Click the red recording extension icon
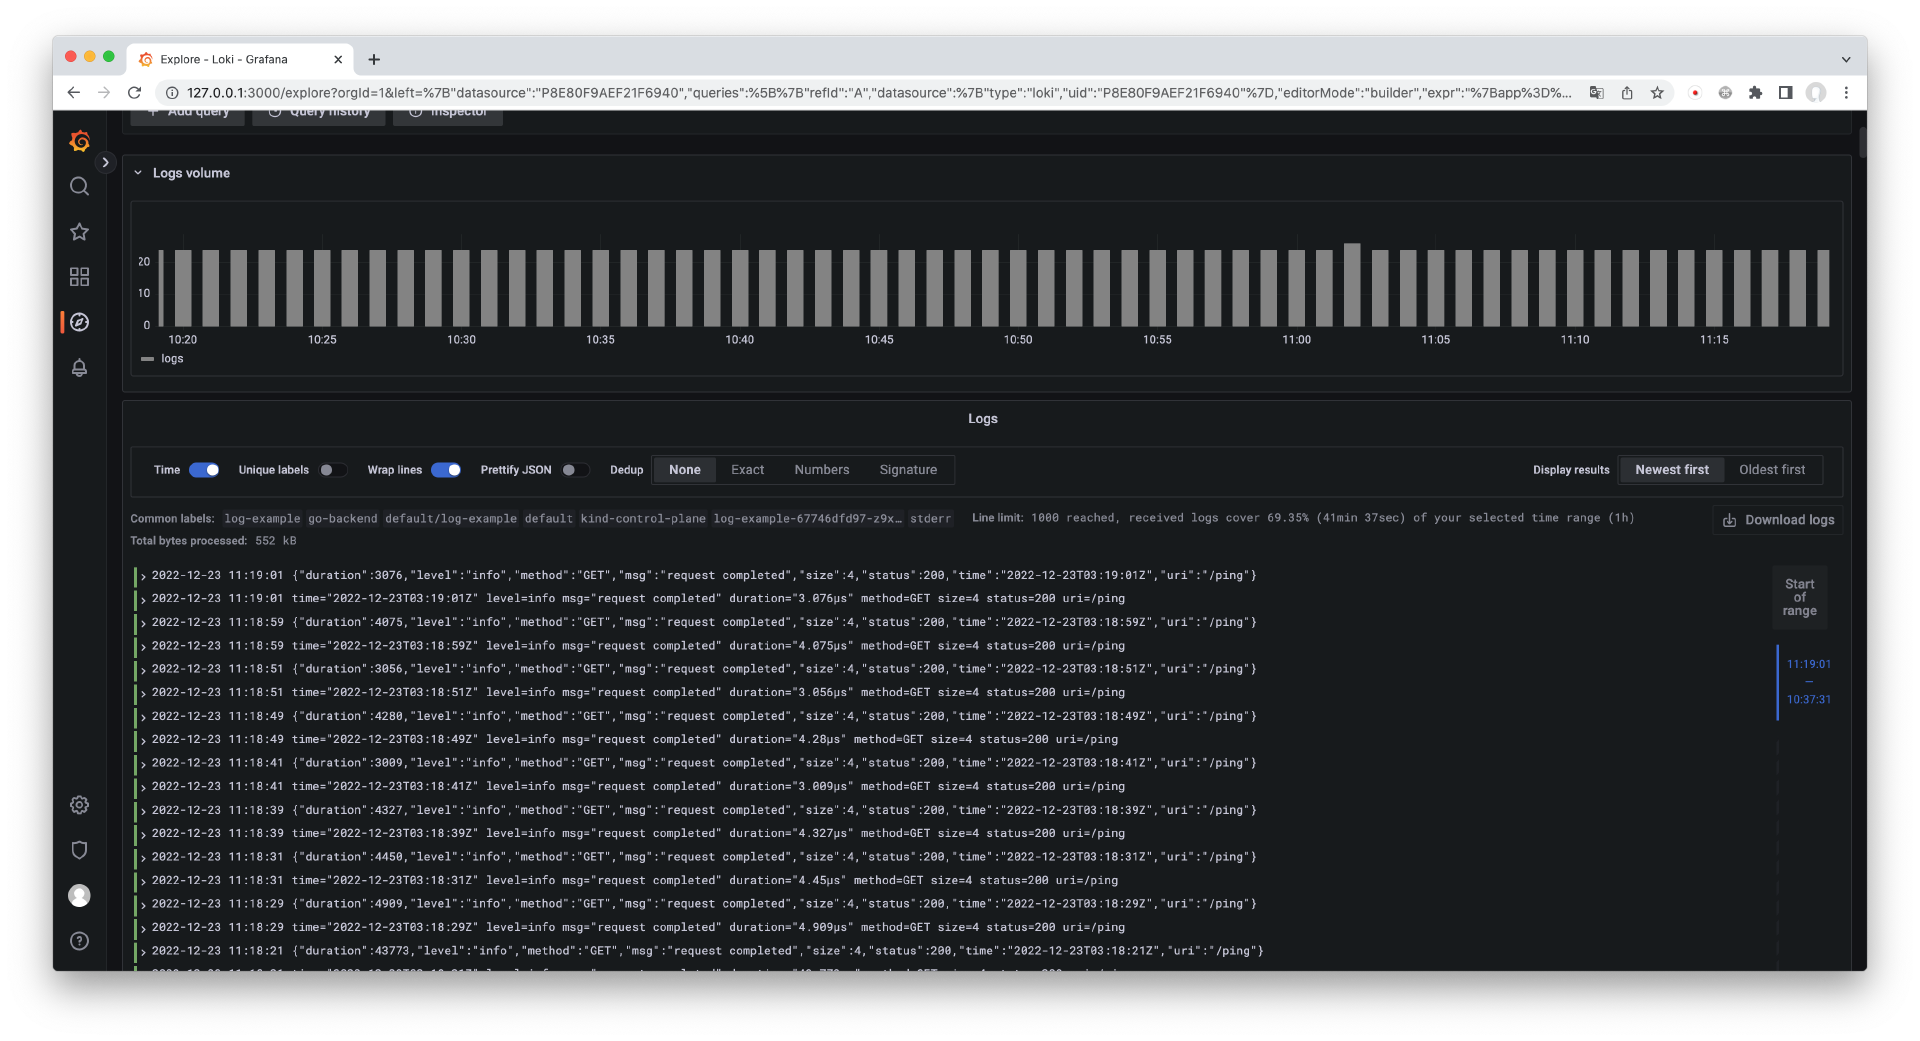 (x=1695, y=92)
